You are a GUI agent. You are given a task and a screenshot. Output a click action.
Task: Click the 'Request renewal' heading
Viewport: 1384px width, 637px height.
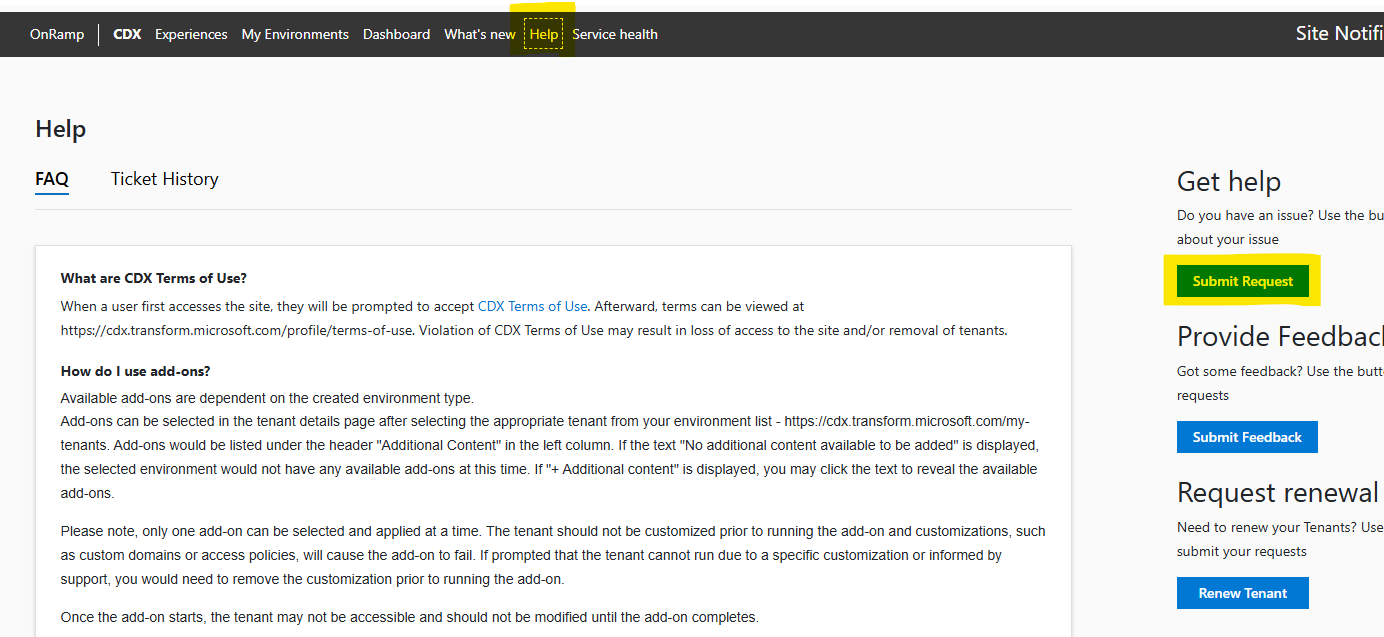(x=1278, y=492)
